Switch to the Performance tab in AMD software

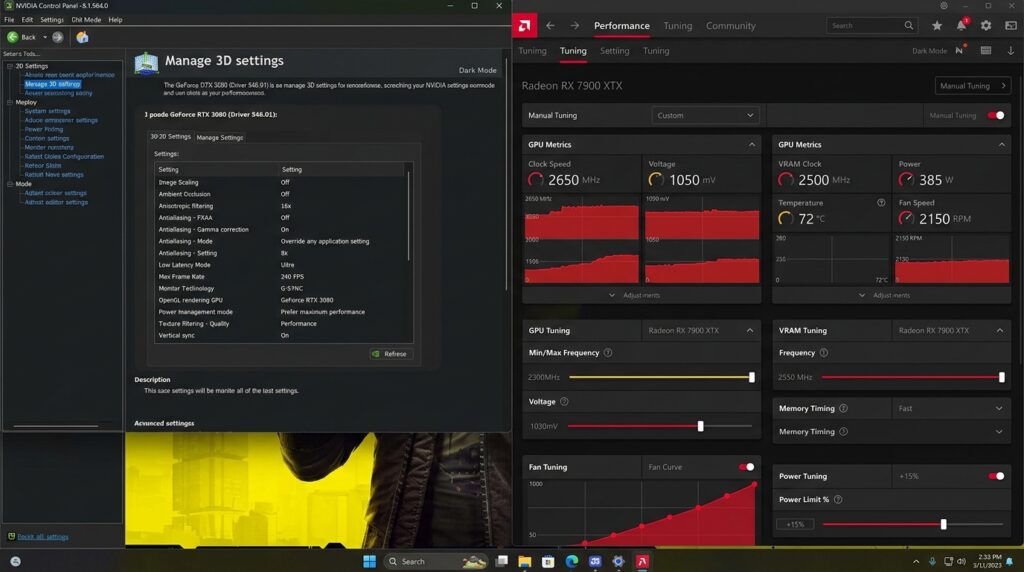(622, 25)
